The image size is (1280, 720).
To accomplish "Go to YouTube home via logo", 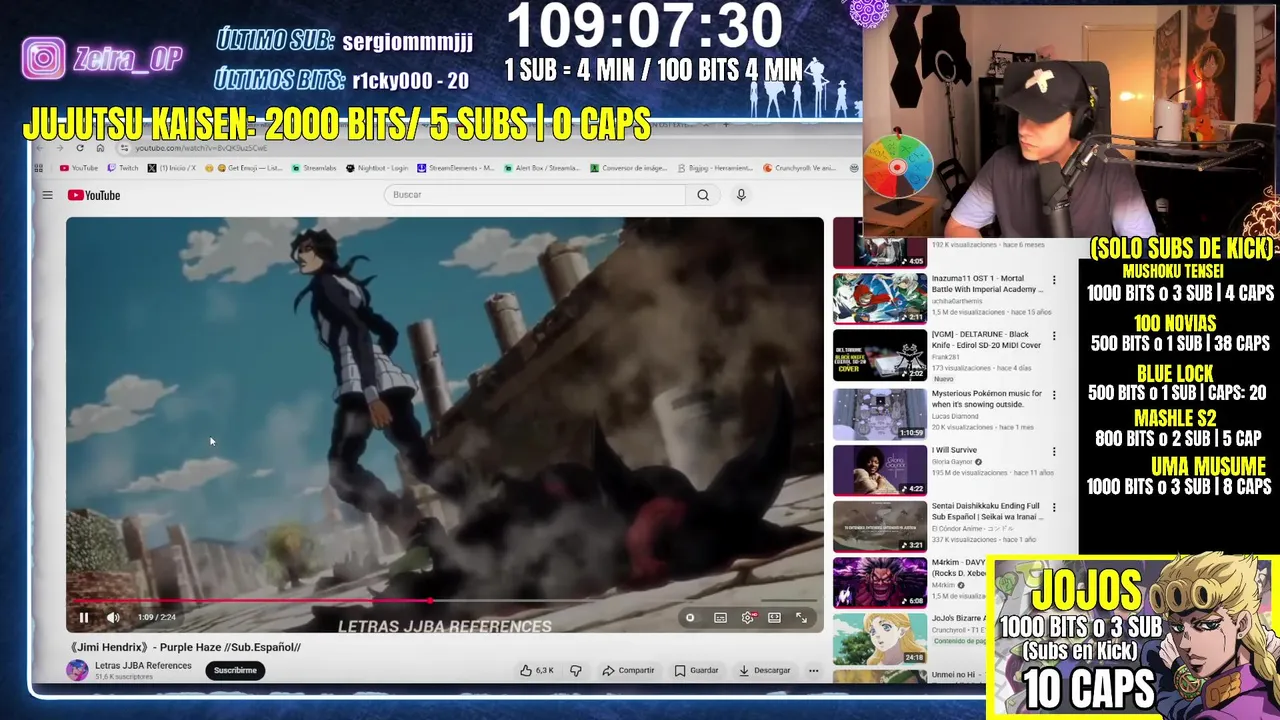I will [94, 195].
